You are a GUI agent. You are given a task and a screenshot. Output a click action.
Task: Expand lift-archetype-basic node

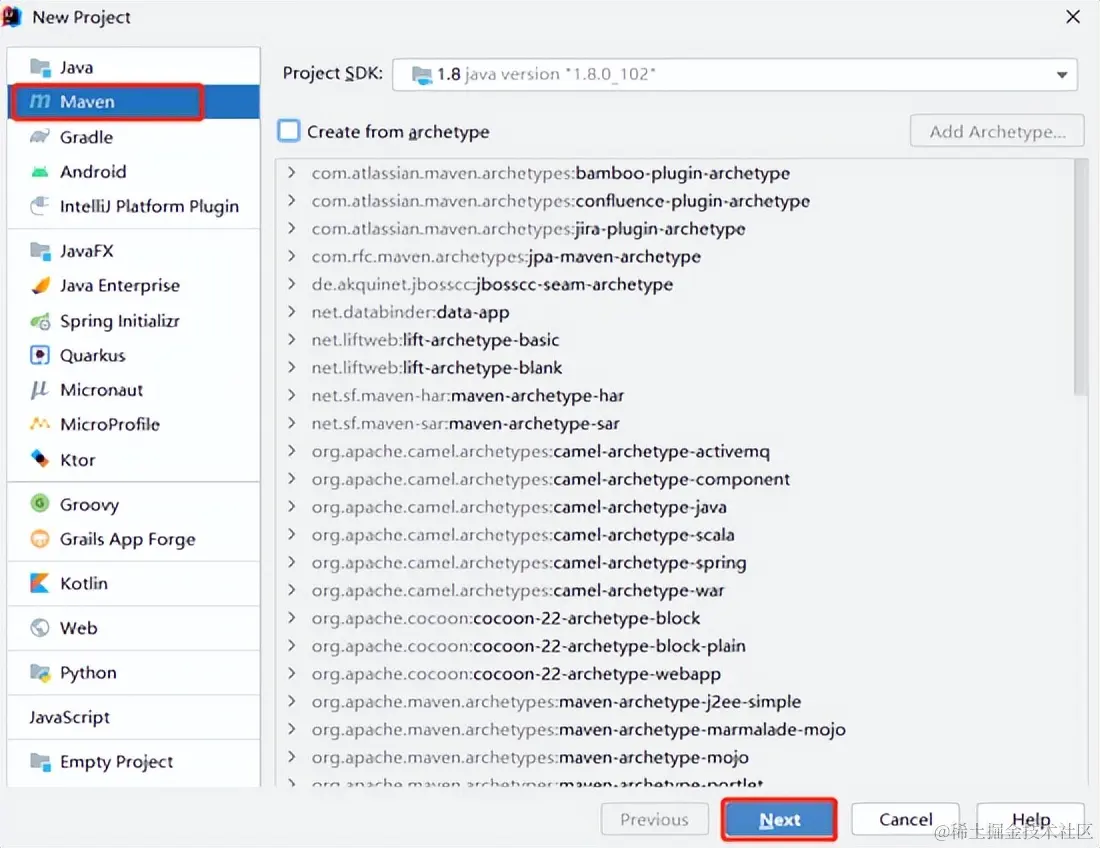pyautogui.click(x=292, y=339)
